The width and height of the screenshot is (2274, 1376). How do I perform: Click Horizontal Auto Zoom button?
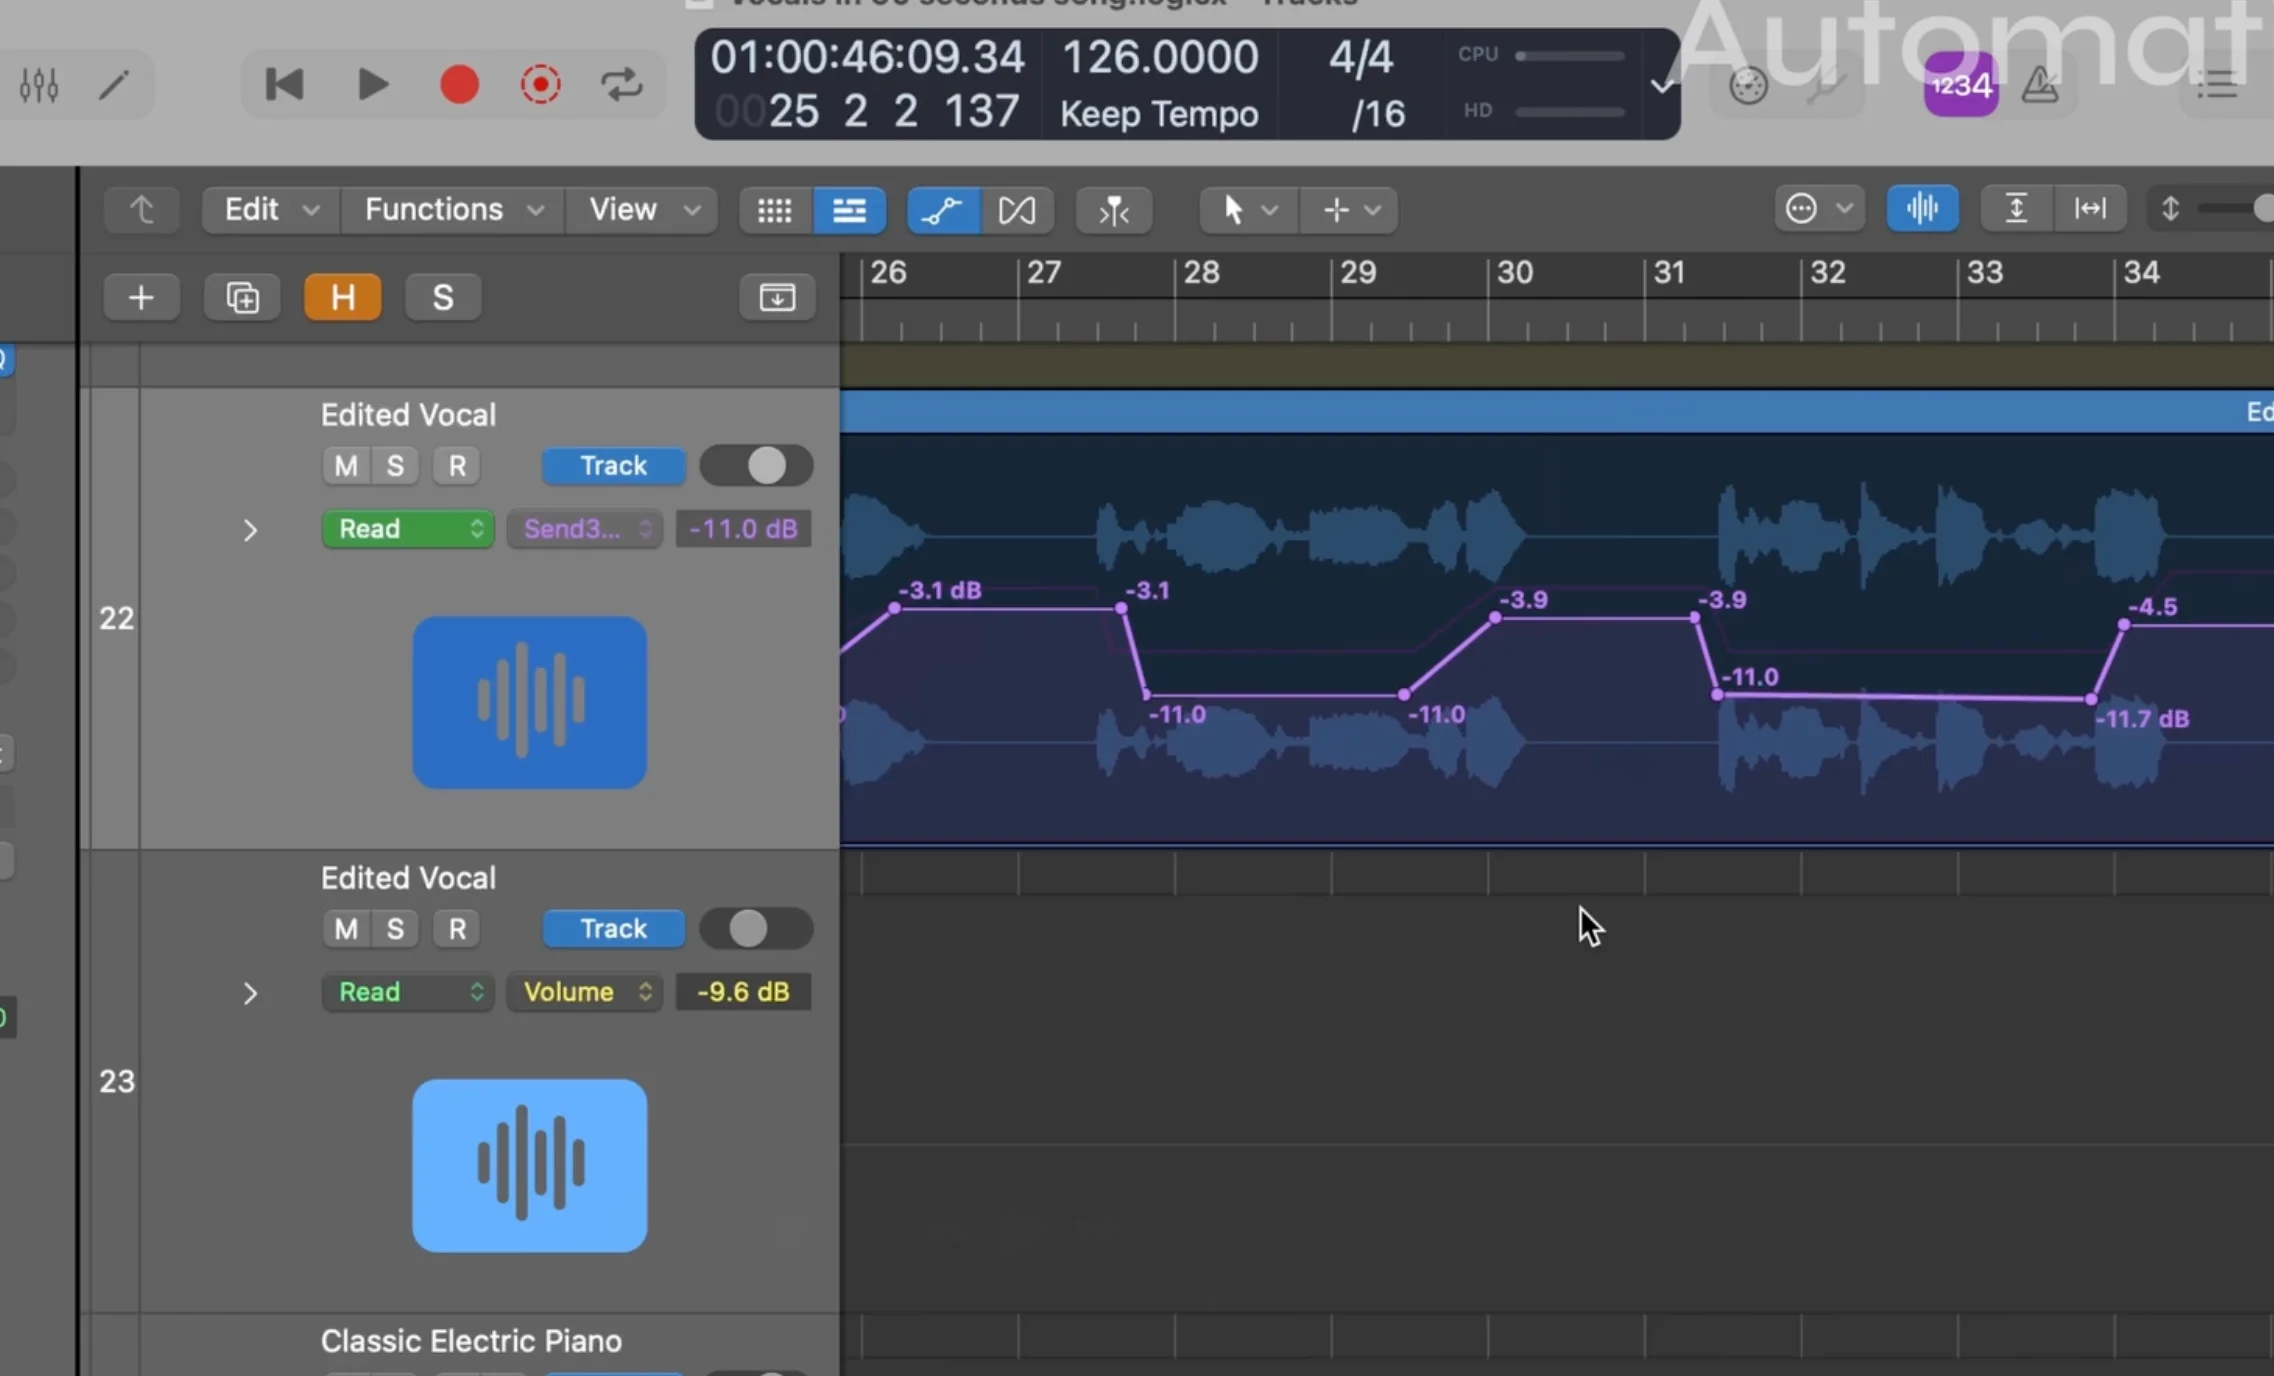click(2090, 209)
